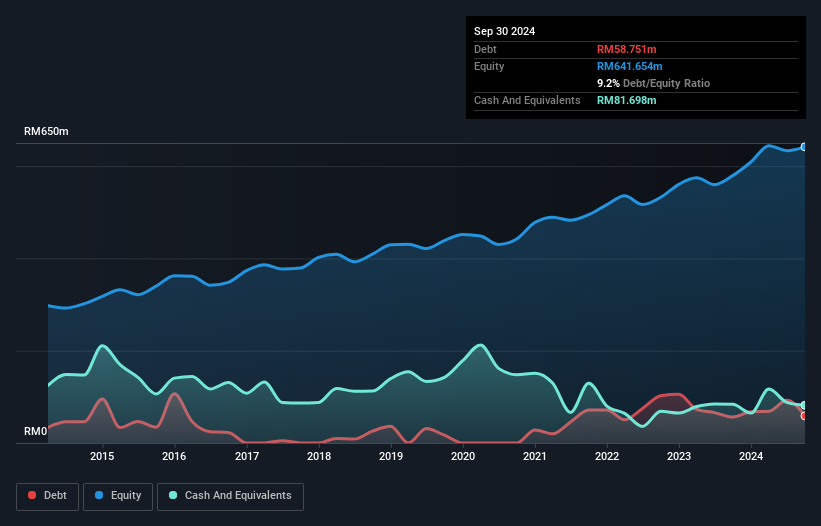
Task: Click the 2023 x-axis label
Action: tap(679, 456)
